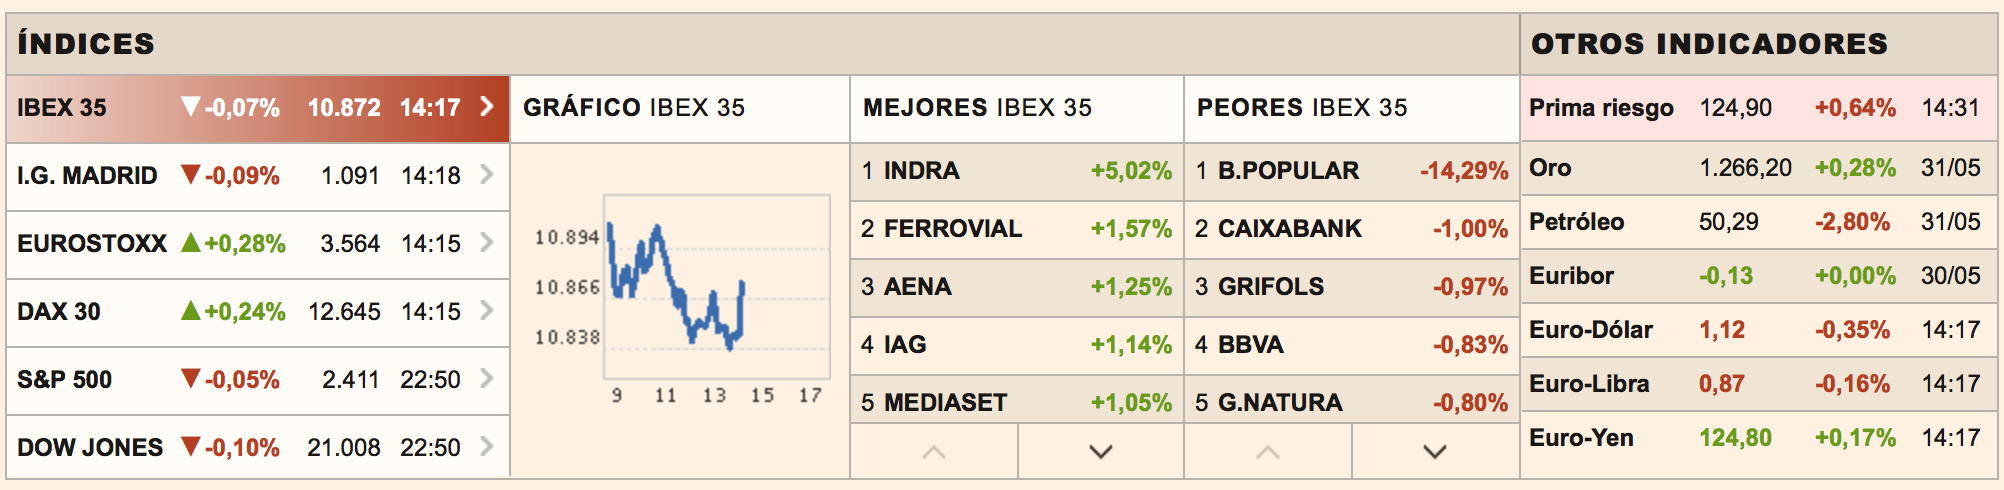Collapse Mejores IBEX 35 list with up arrow

point(934,452)
